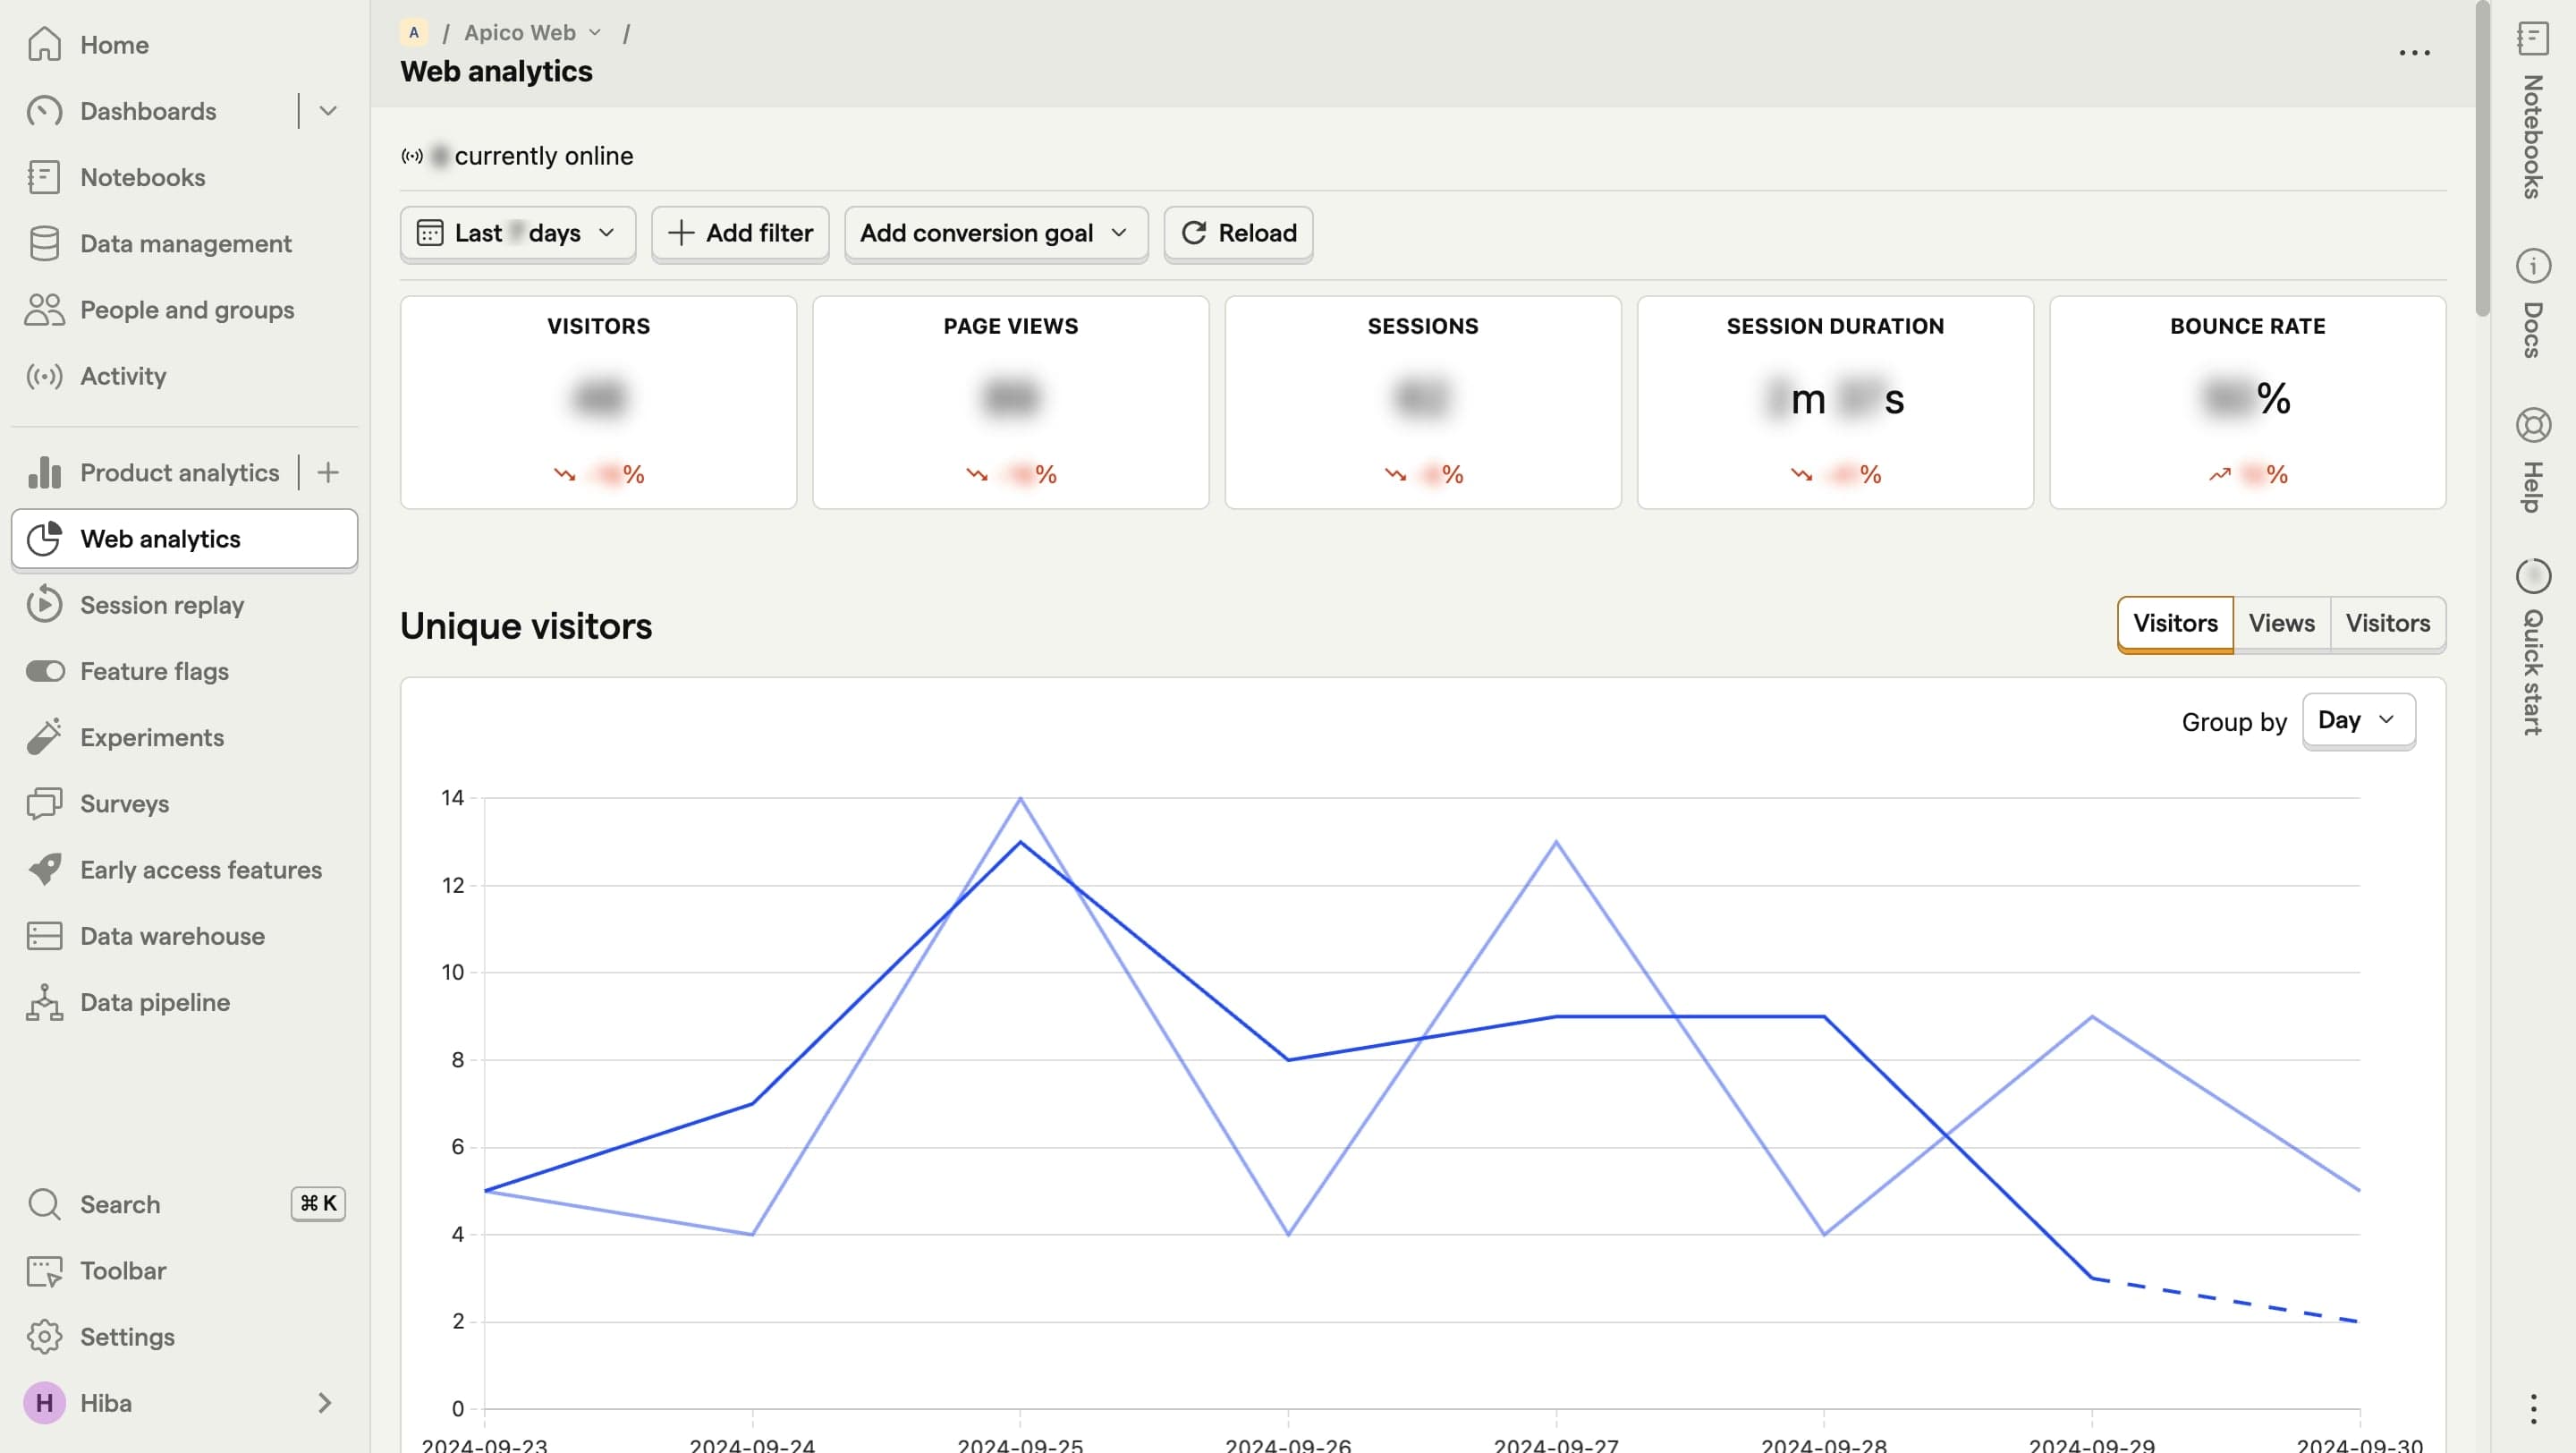
Task: Open Data warehouse
Action: (x=185, y=936)
